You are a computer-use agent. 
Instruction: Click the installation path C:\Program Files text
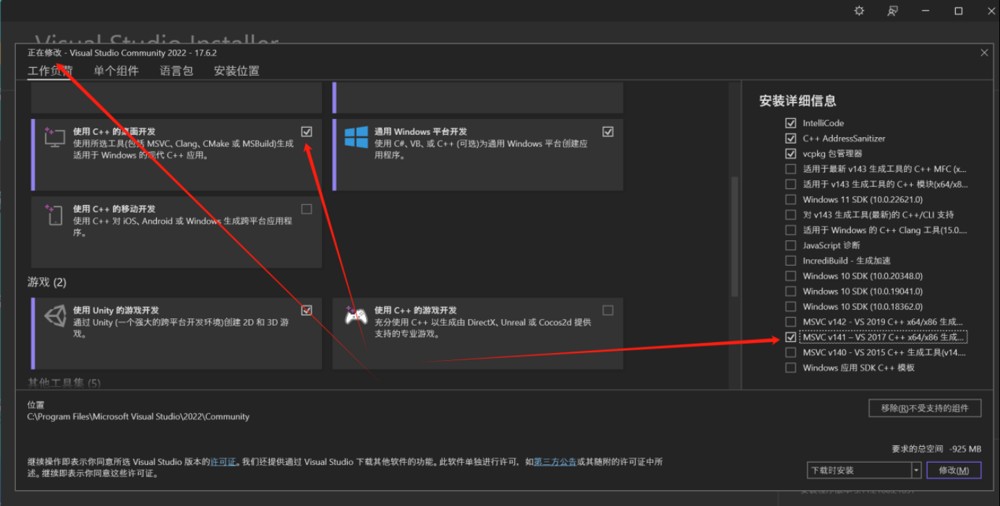click(138, 417)
